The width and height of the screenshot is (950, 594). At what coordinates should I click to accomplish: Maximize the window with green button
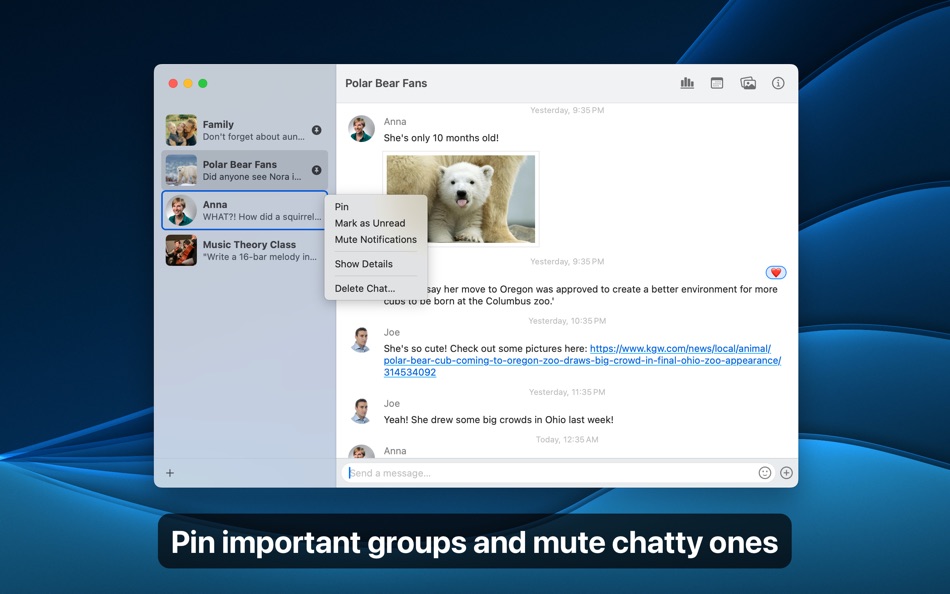click(x=203, y=83)
